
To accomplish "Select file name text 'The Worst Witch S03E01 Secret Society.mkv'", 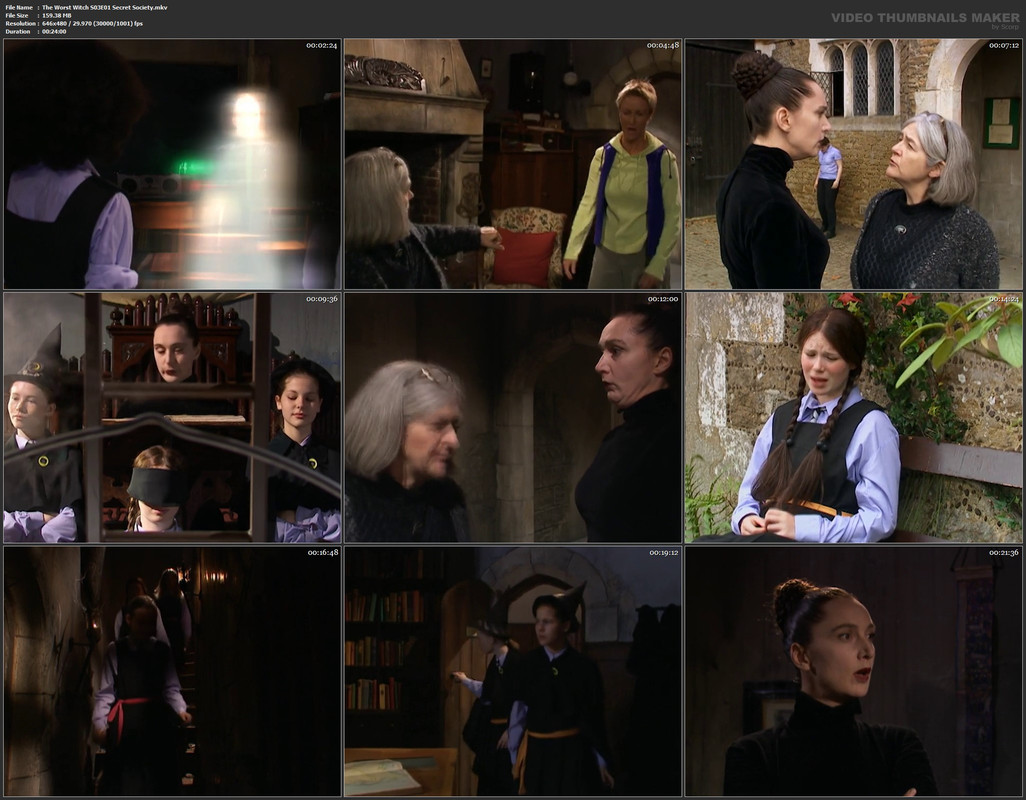I will 105,7.
